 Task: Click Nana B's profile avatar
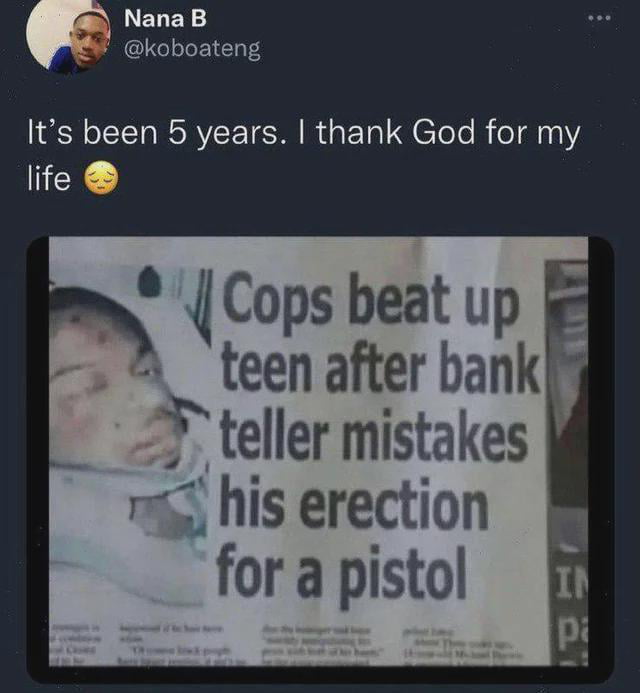pyautogui.click(x=67, y=37)
